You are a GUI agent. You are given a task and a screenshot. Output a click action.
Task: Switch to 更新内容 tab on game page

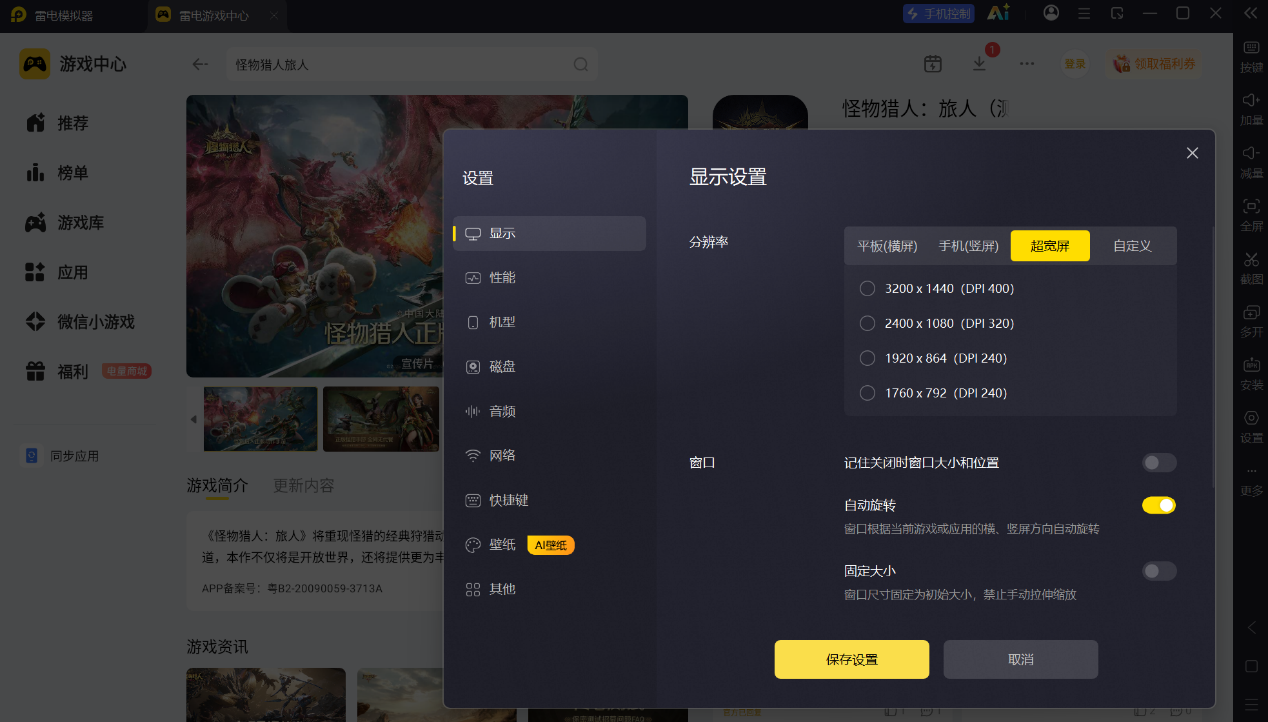click(x=304, y=486)
